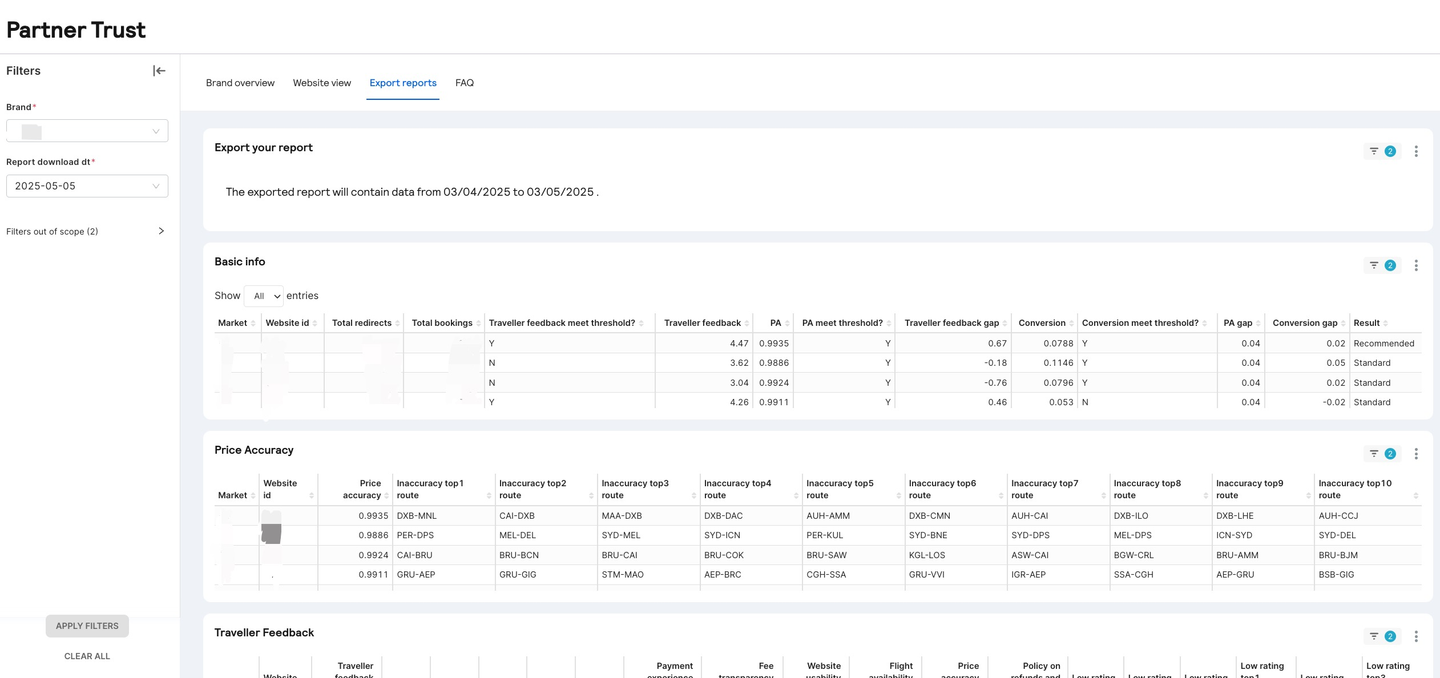Click the KGL-LOS route cell
This screenshot has height=678, width=1440.
927,555
